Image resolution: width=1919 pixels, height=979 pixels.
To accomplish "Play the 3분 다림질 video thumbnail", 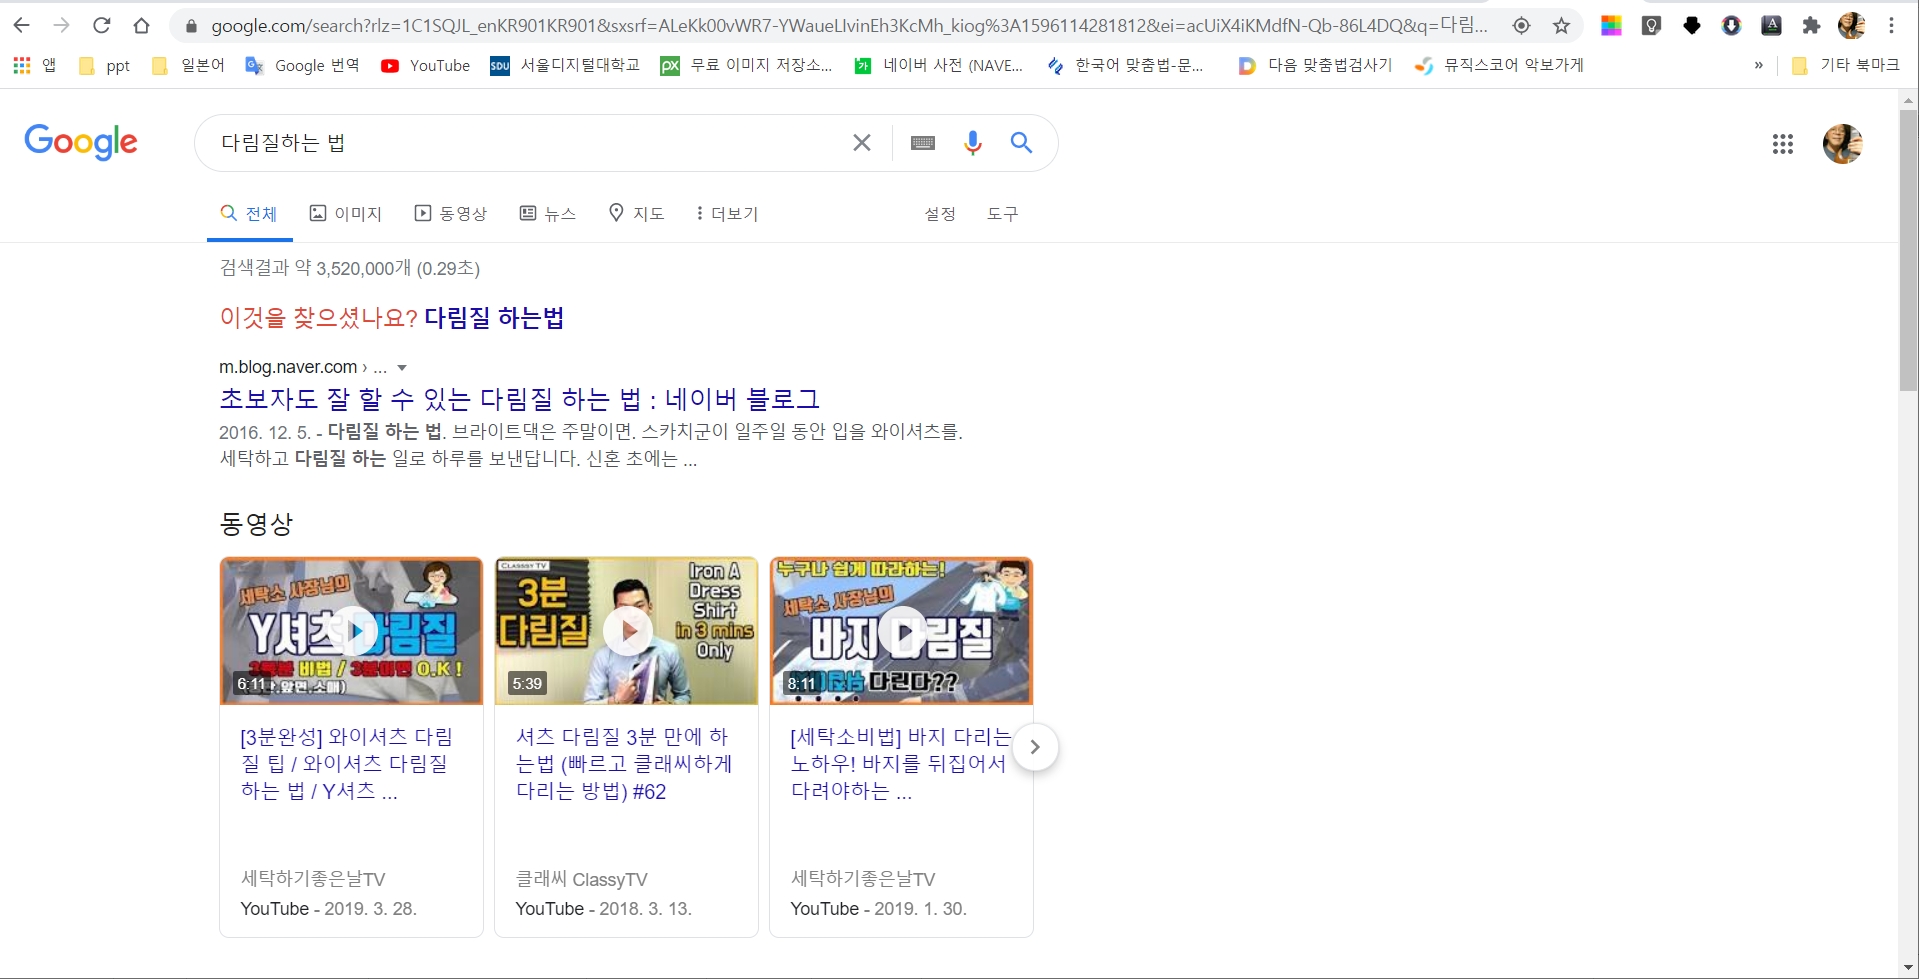I will click(x=626, y=631).
